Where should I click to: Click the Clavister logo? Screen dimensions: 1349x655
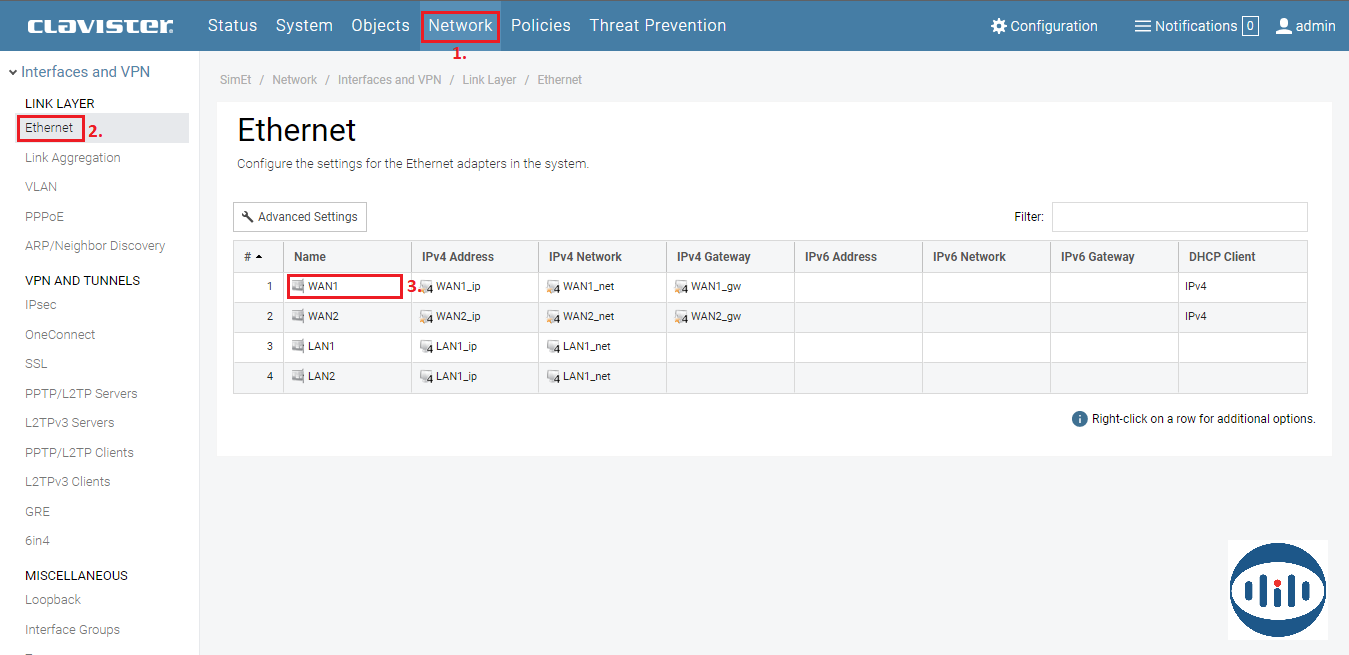(x=100, y=26)
